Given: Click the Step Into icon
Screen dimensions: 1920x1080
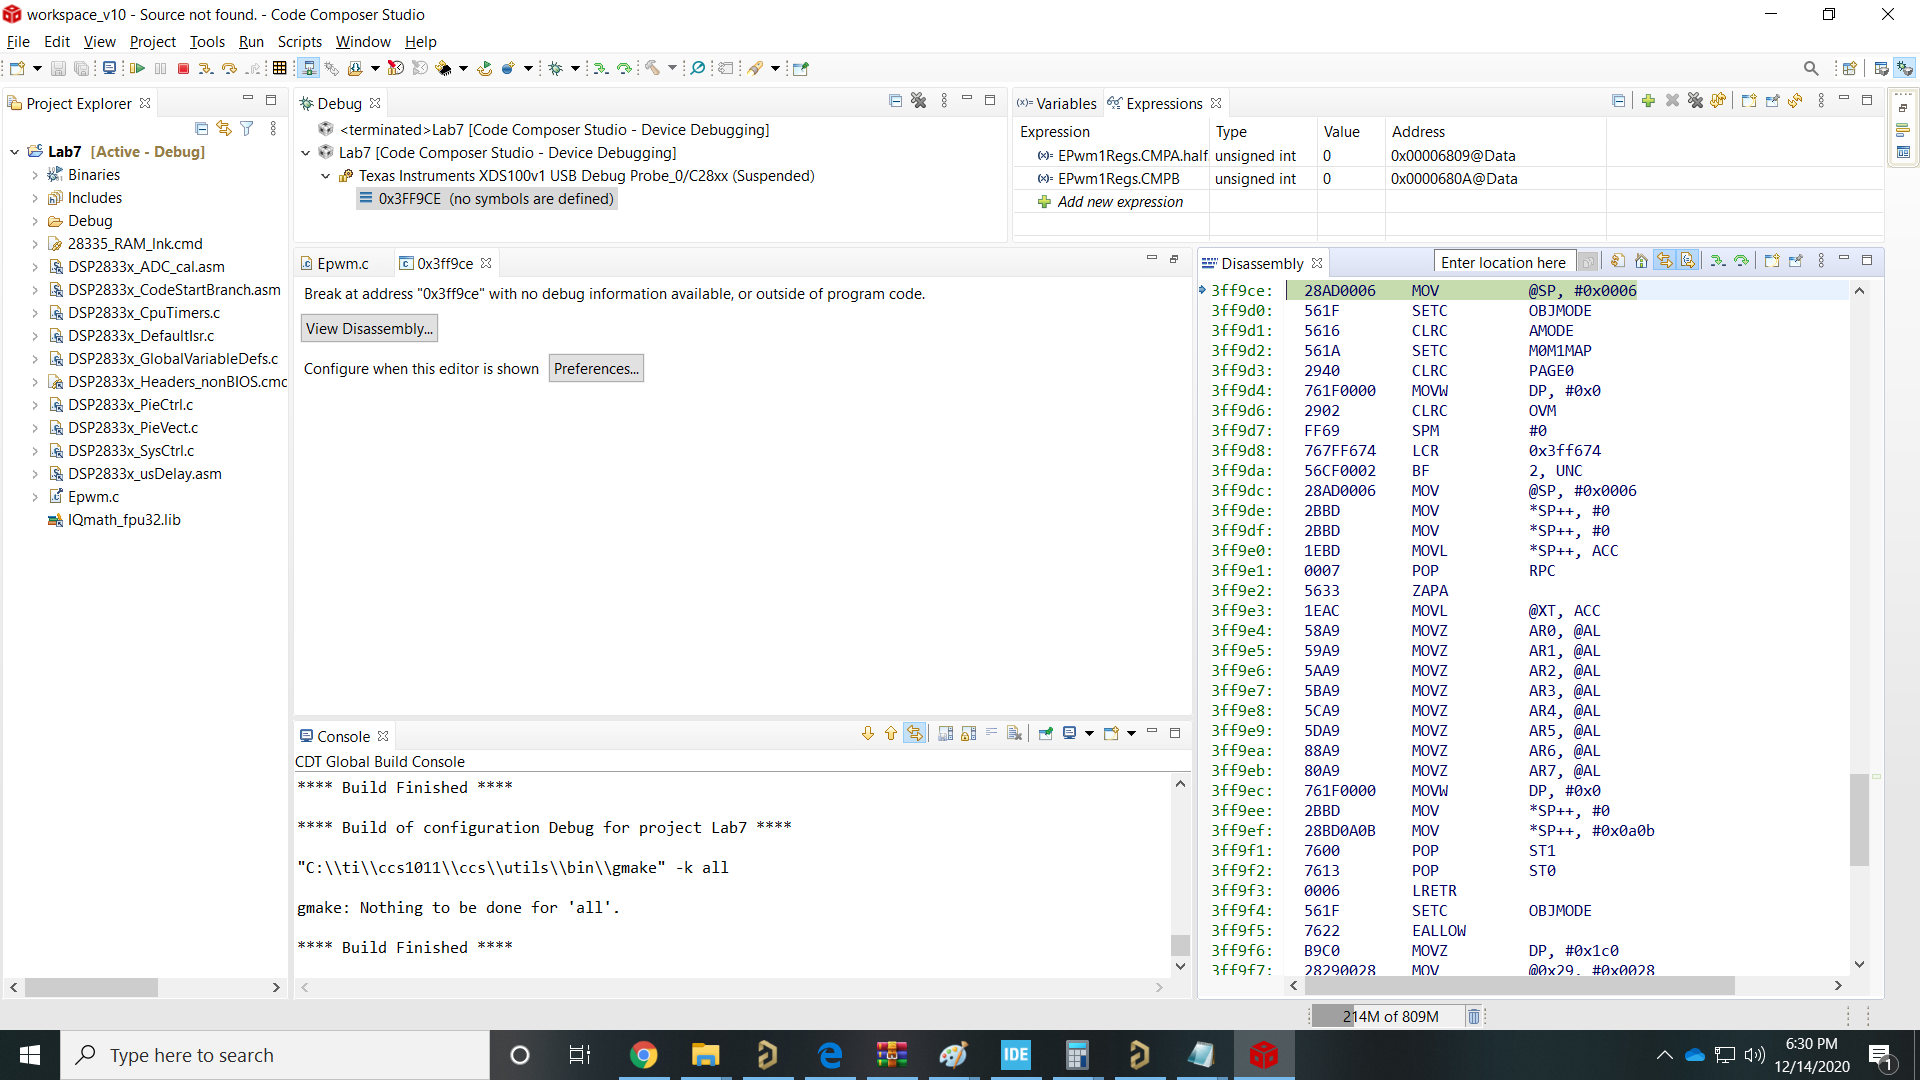Looking at the screenshot, I should pyautogui.click(x=206, y=68).
